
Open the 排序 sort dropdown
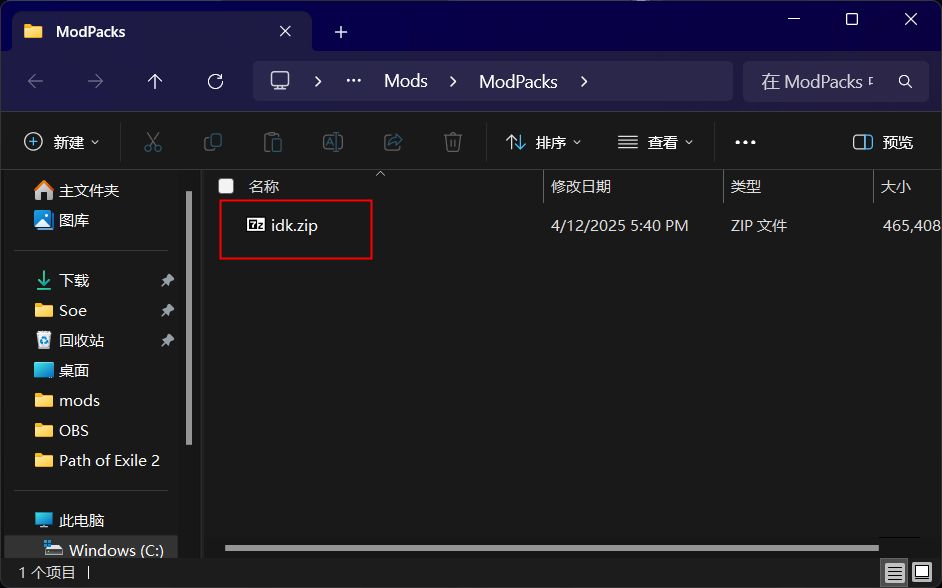544,142
